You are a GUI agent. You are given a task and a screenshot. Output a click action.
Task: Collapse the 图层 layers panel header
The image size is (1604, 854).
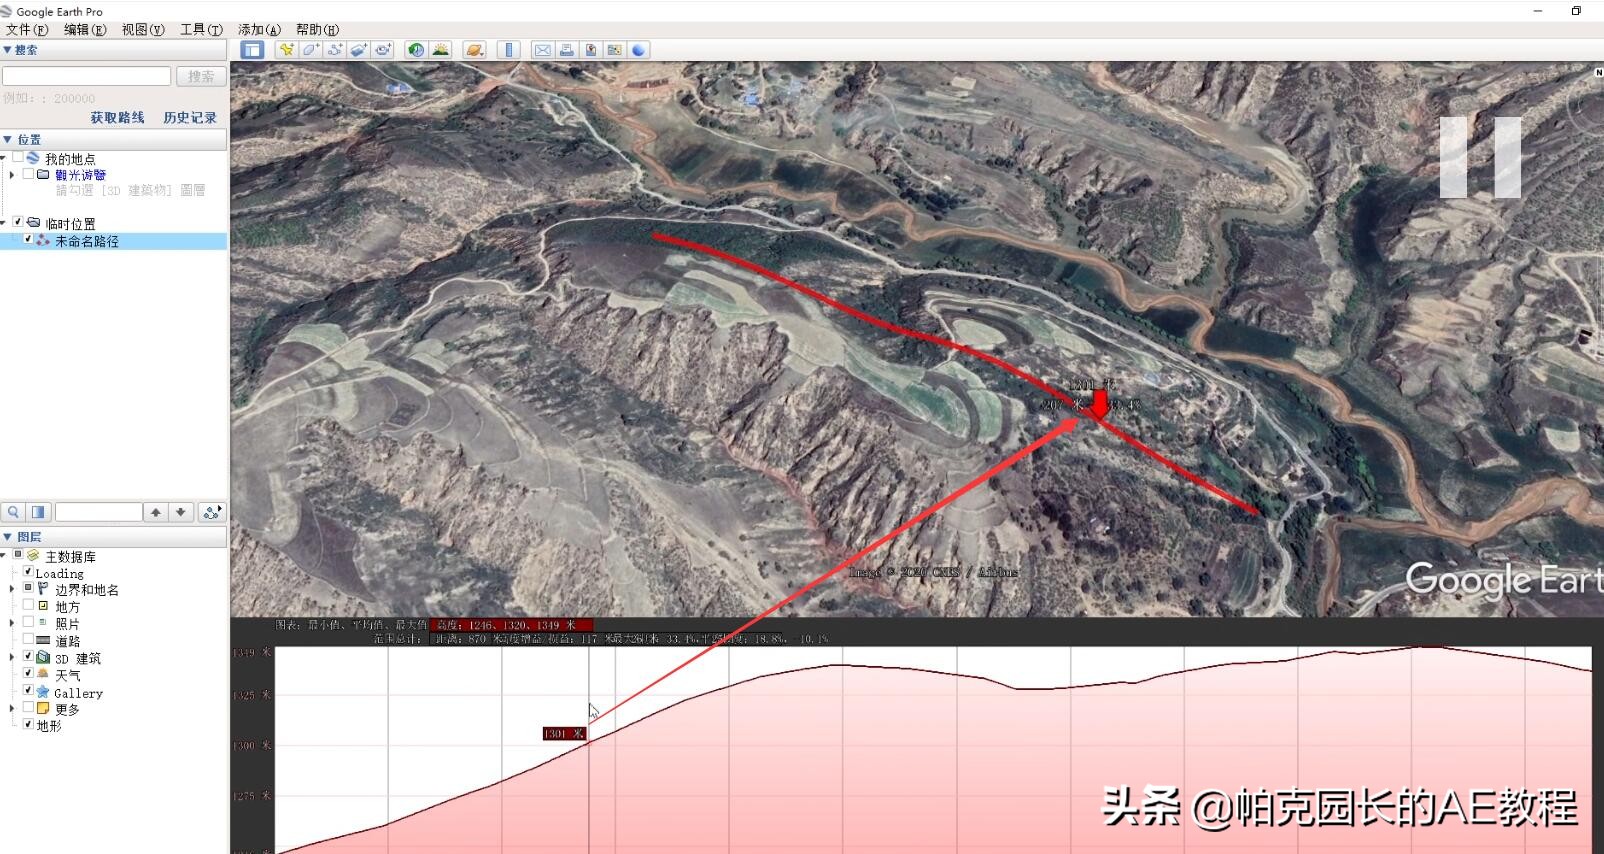click(114, 537)
